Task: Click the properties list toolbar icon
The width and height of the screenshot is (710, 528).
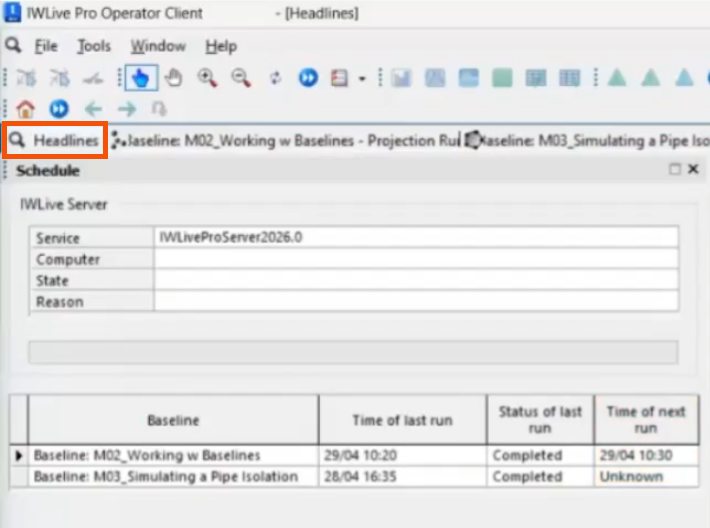Action: click(339, 78)
